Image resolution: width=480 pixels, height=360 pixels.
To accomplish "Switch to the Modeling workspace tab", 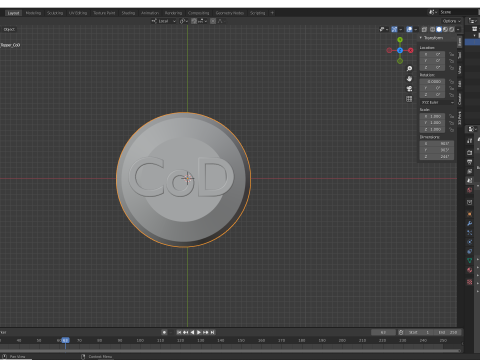I will point(33,13).
